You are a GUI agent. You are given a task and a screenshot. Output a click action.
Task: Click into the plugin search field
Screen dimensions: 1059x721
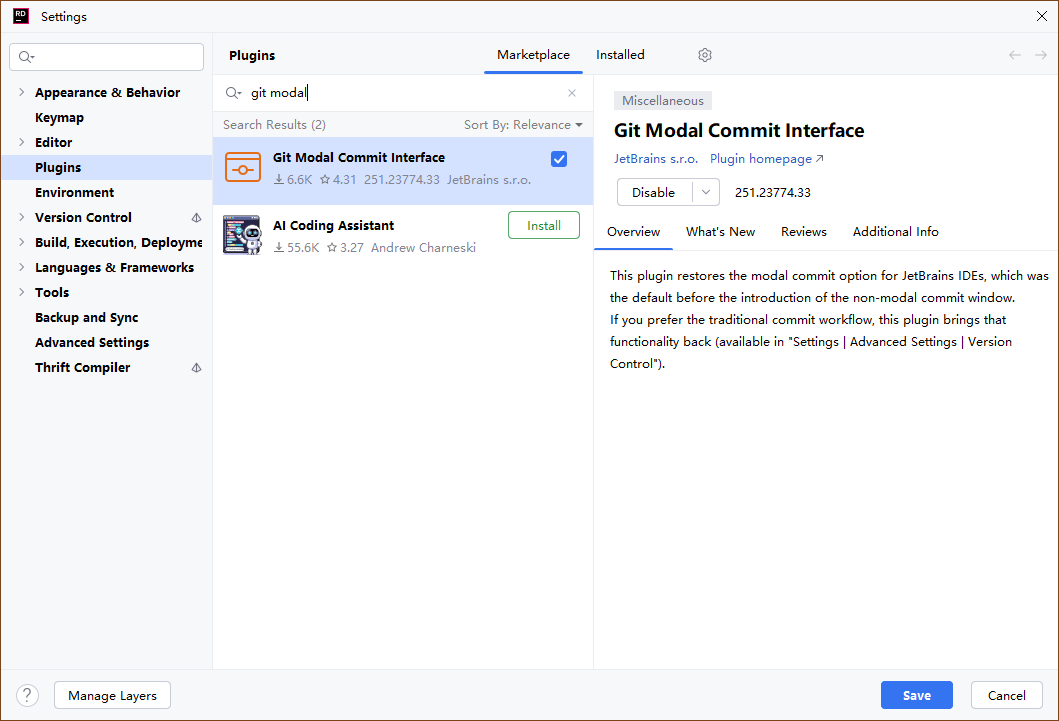403,93
